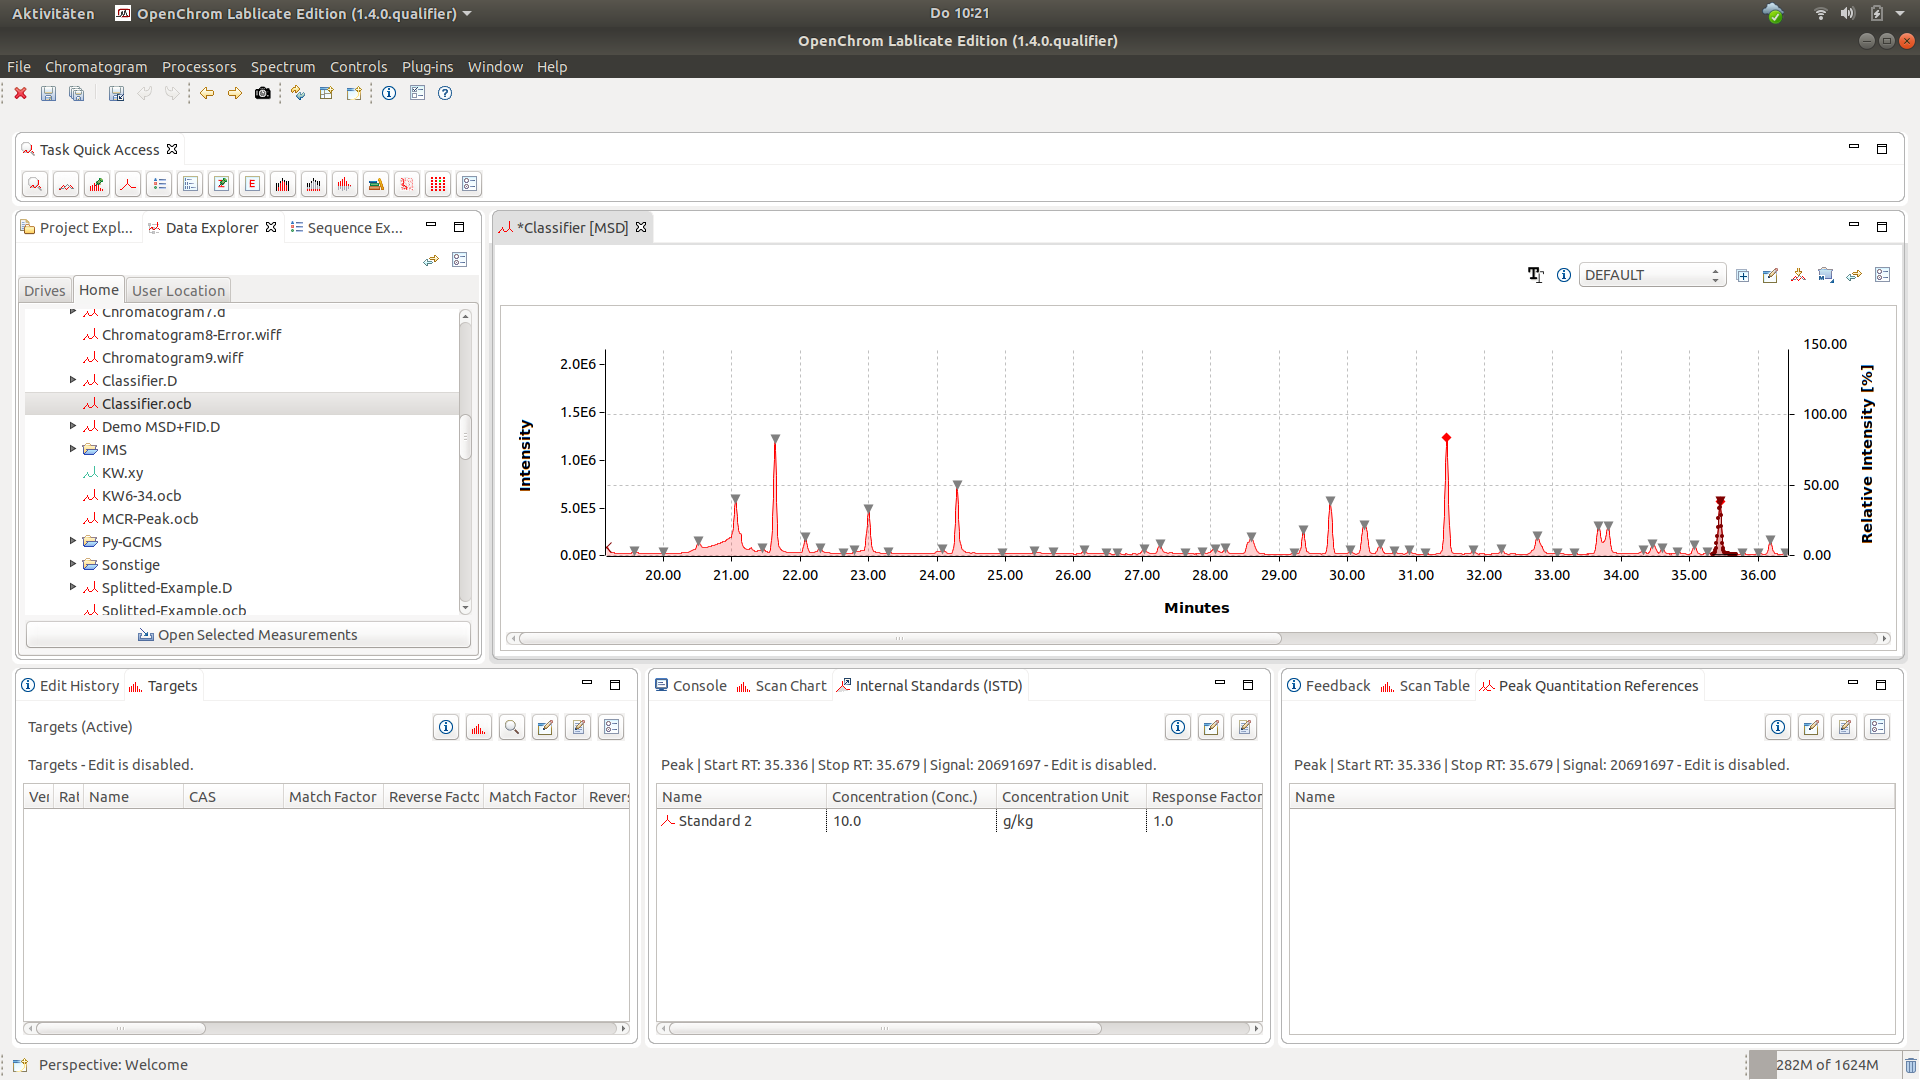Click the settings list icon in chromatogram toolbar
This screenshot has width=1920, height=1080.
(x=1883, y=275)
